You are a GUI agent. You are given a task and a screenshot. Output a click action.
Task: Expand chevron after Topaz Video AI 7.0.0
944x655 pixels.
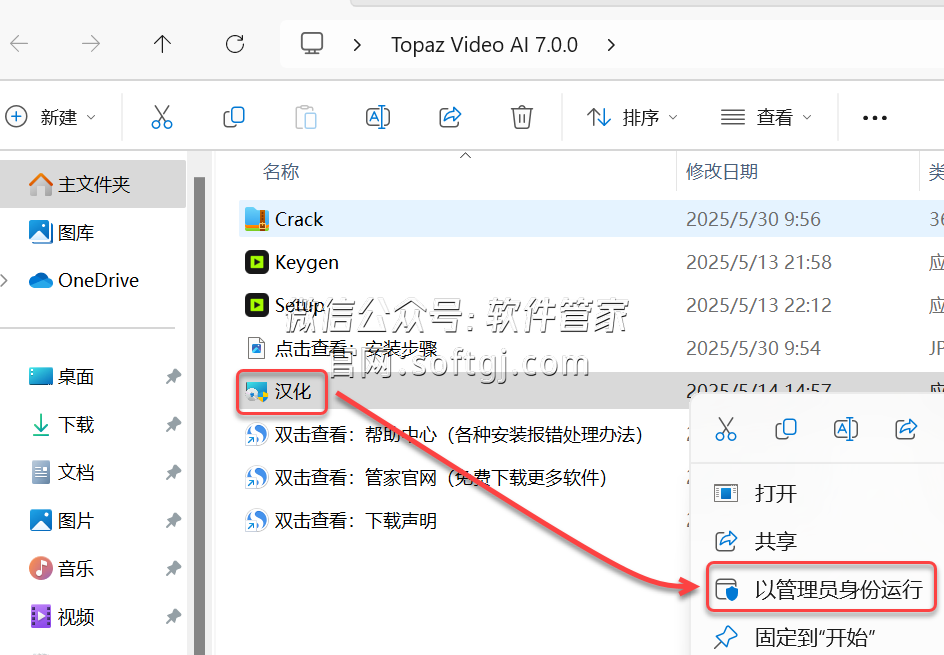611,45
